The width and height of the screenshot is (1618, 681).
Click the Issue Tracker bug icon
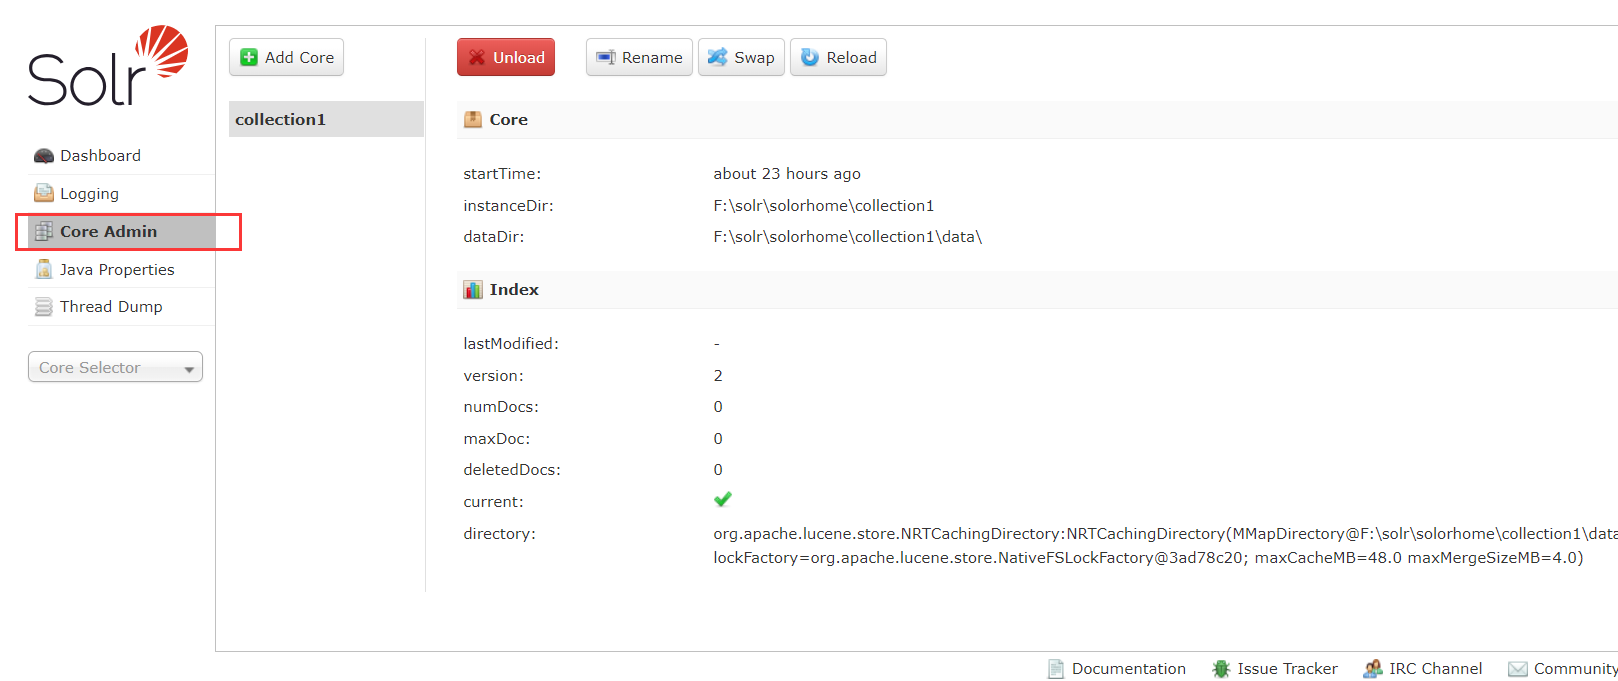click(1221, 669)
